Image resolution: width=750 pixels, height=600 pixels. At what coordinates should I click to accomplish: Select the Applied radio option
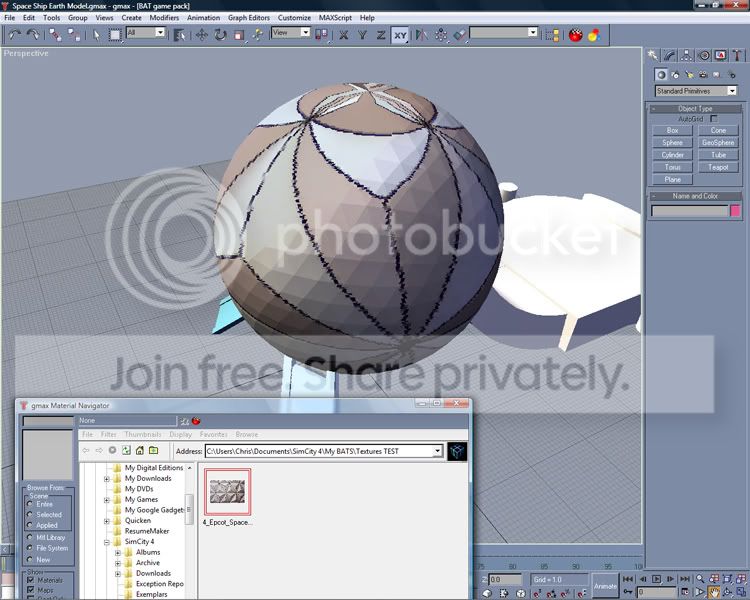coord(30,525)
